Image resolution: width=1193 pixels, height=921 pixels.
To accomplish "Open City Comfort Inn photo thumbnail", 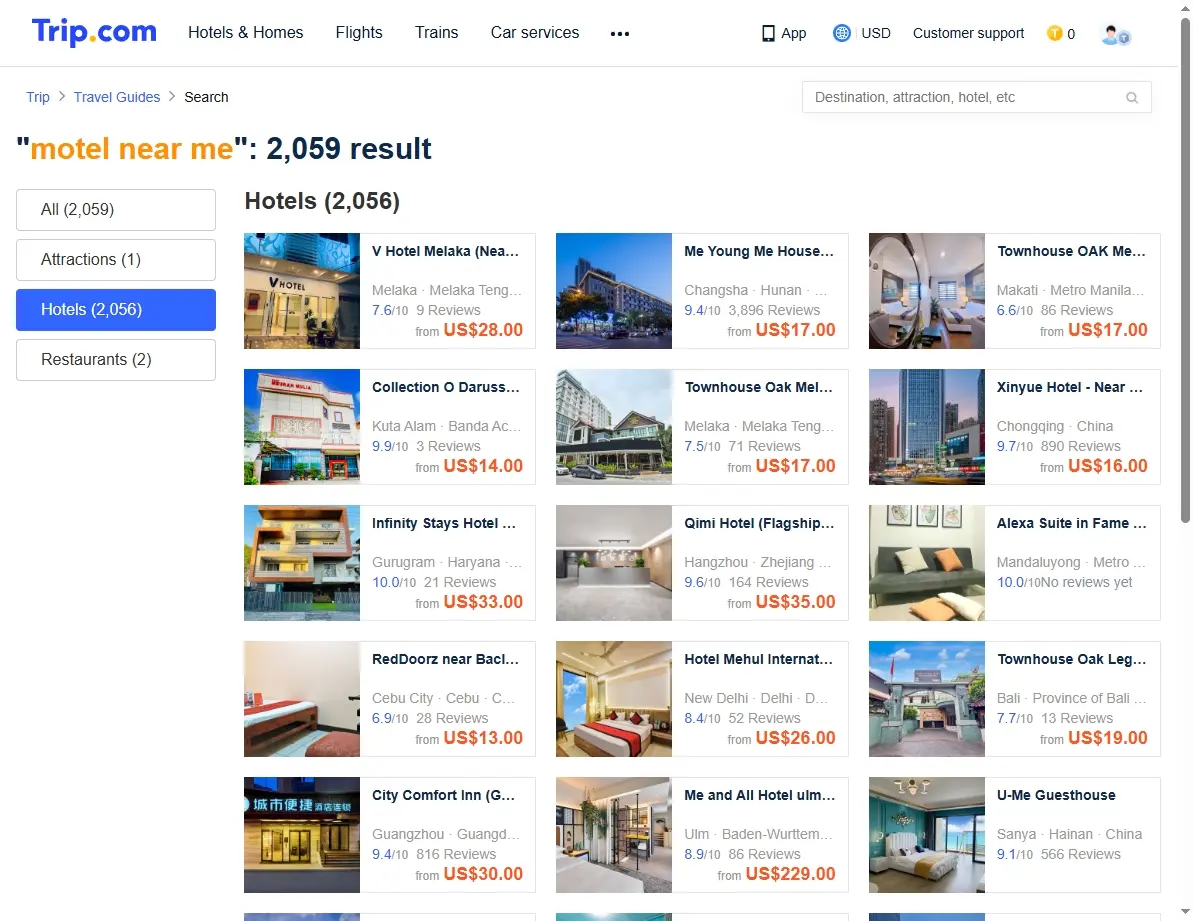I will point(302,835).
